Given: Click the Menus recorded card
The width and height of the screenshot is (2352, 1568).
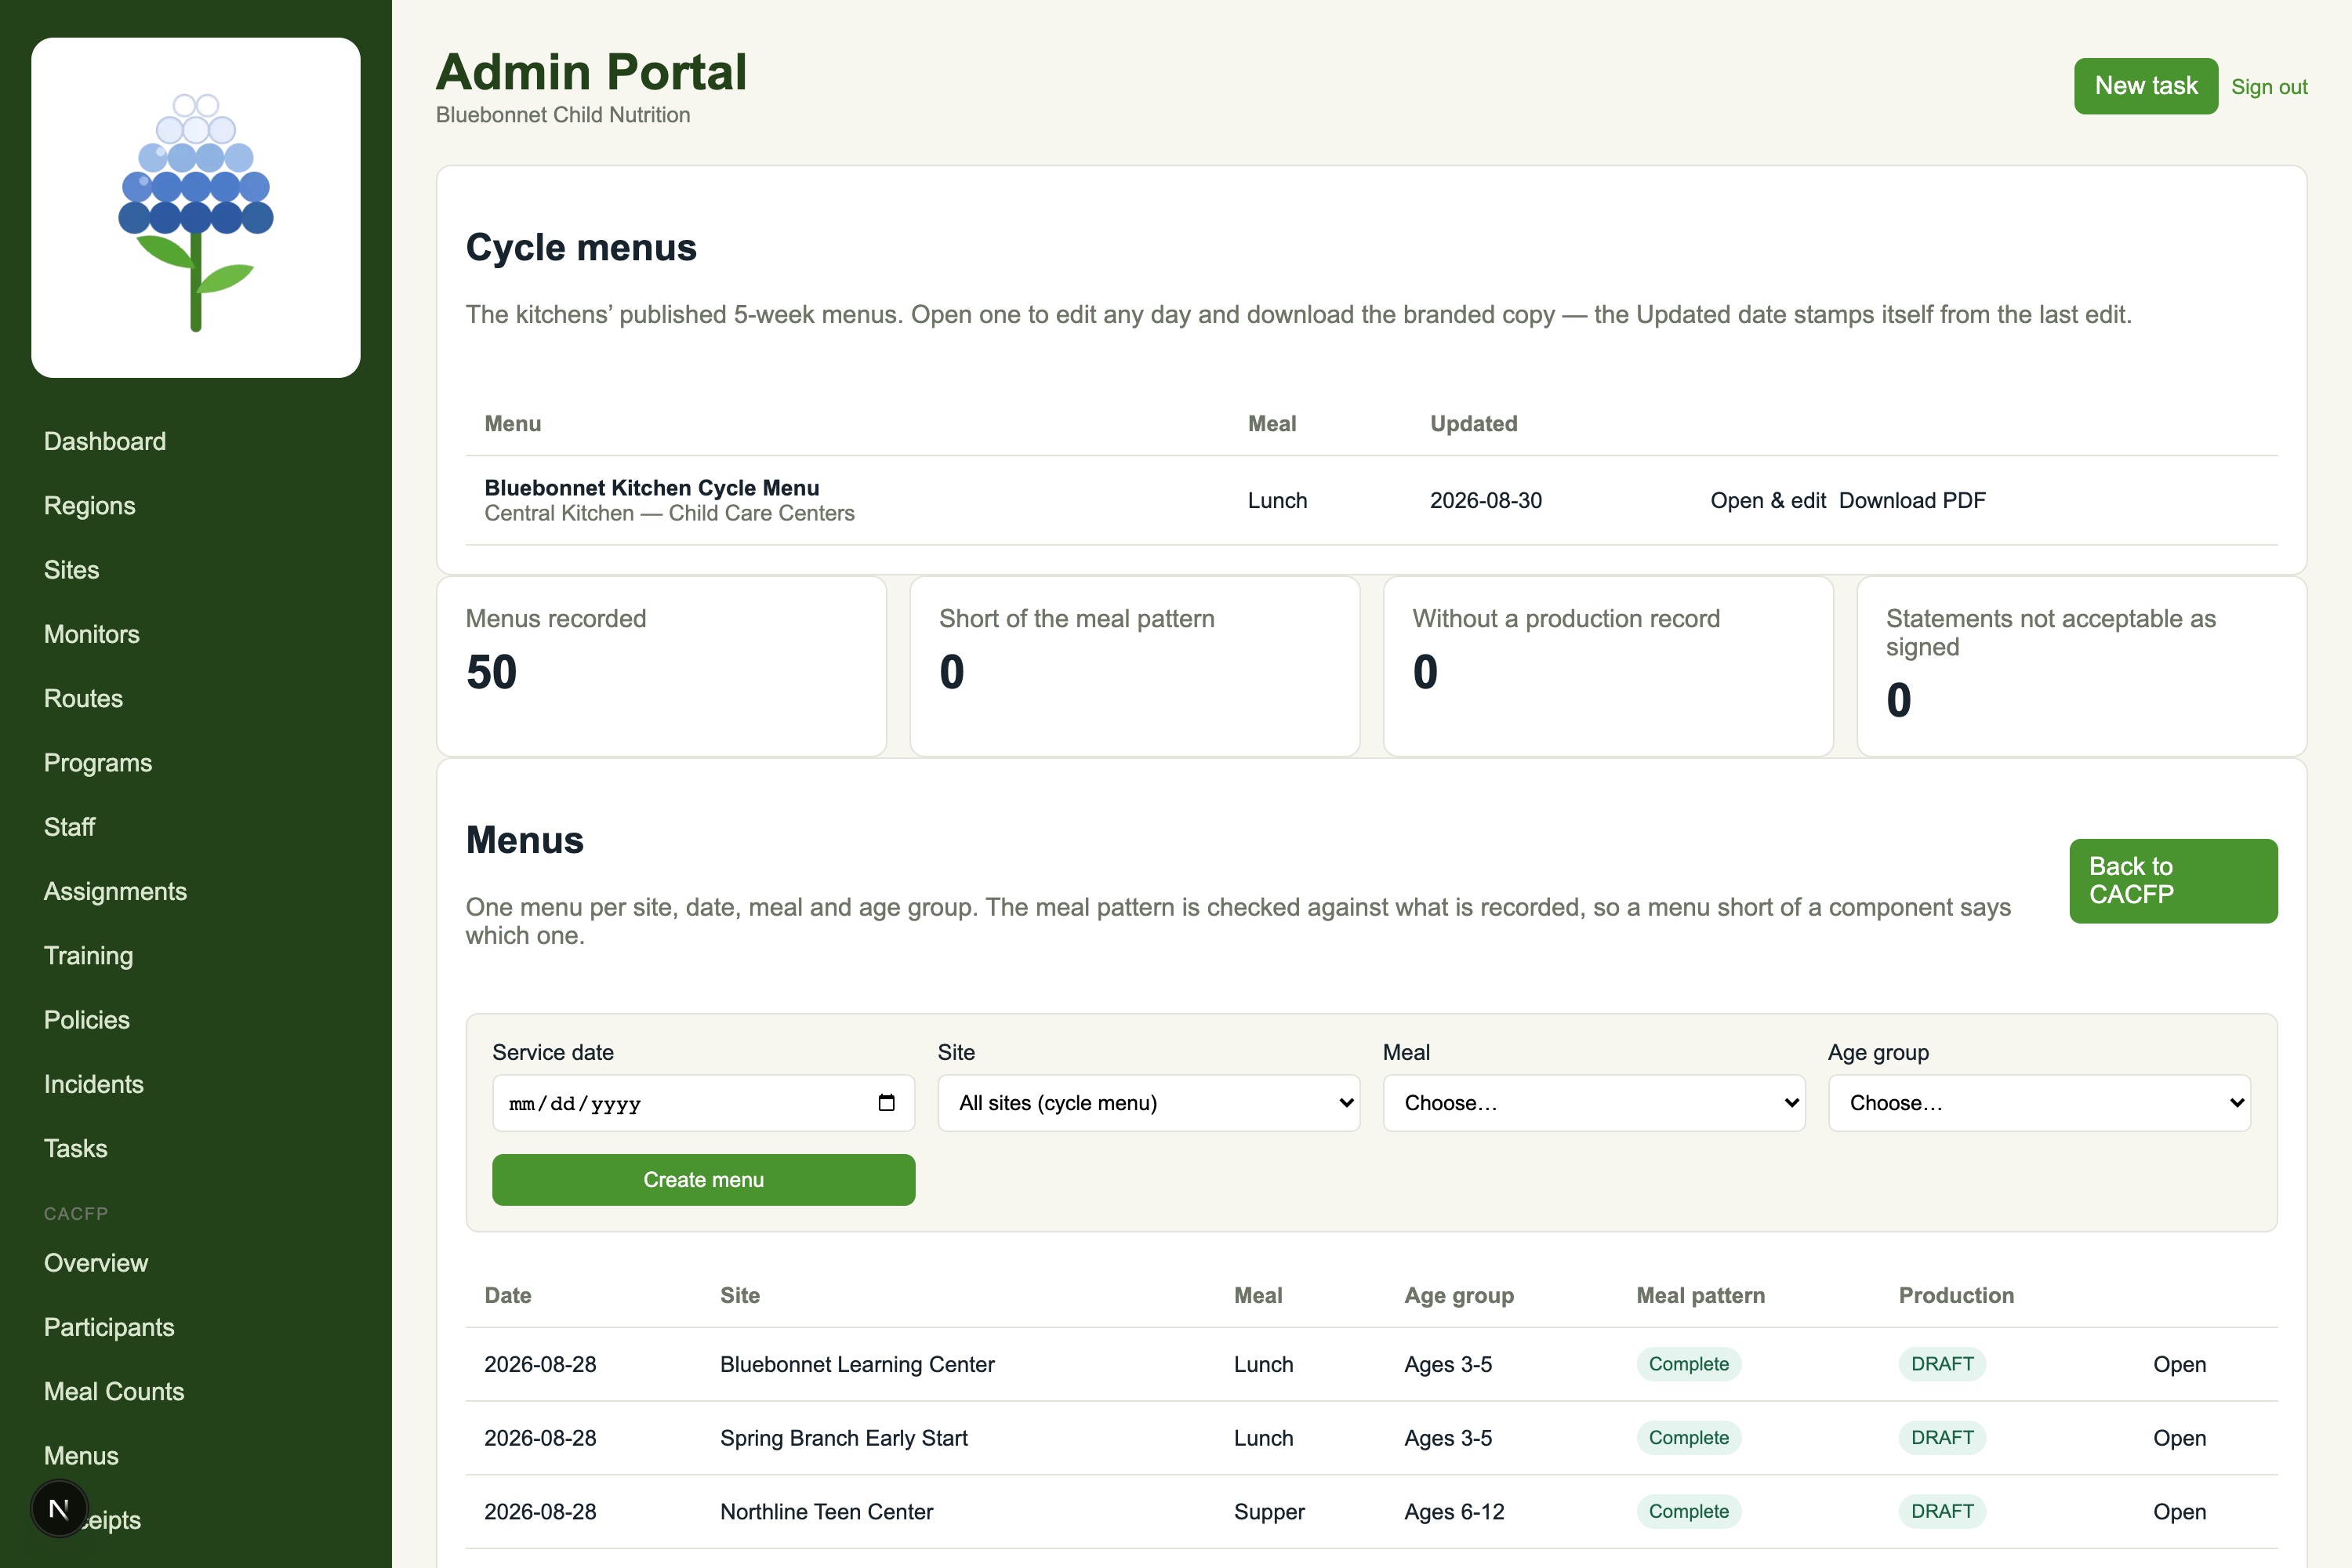Looking at the screenshot, I should pos(661,666).
